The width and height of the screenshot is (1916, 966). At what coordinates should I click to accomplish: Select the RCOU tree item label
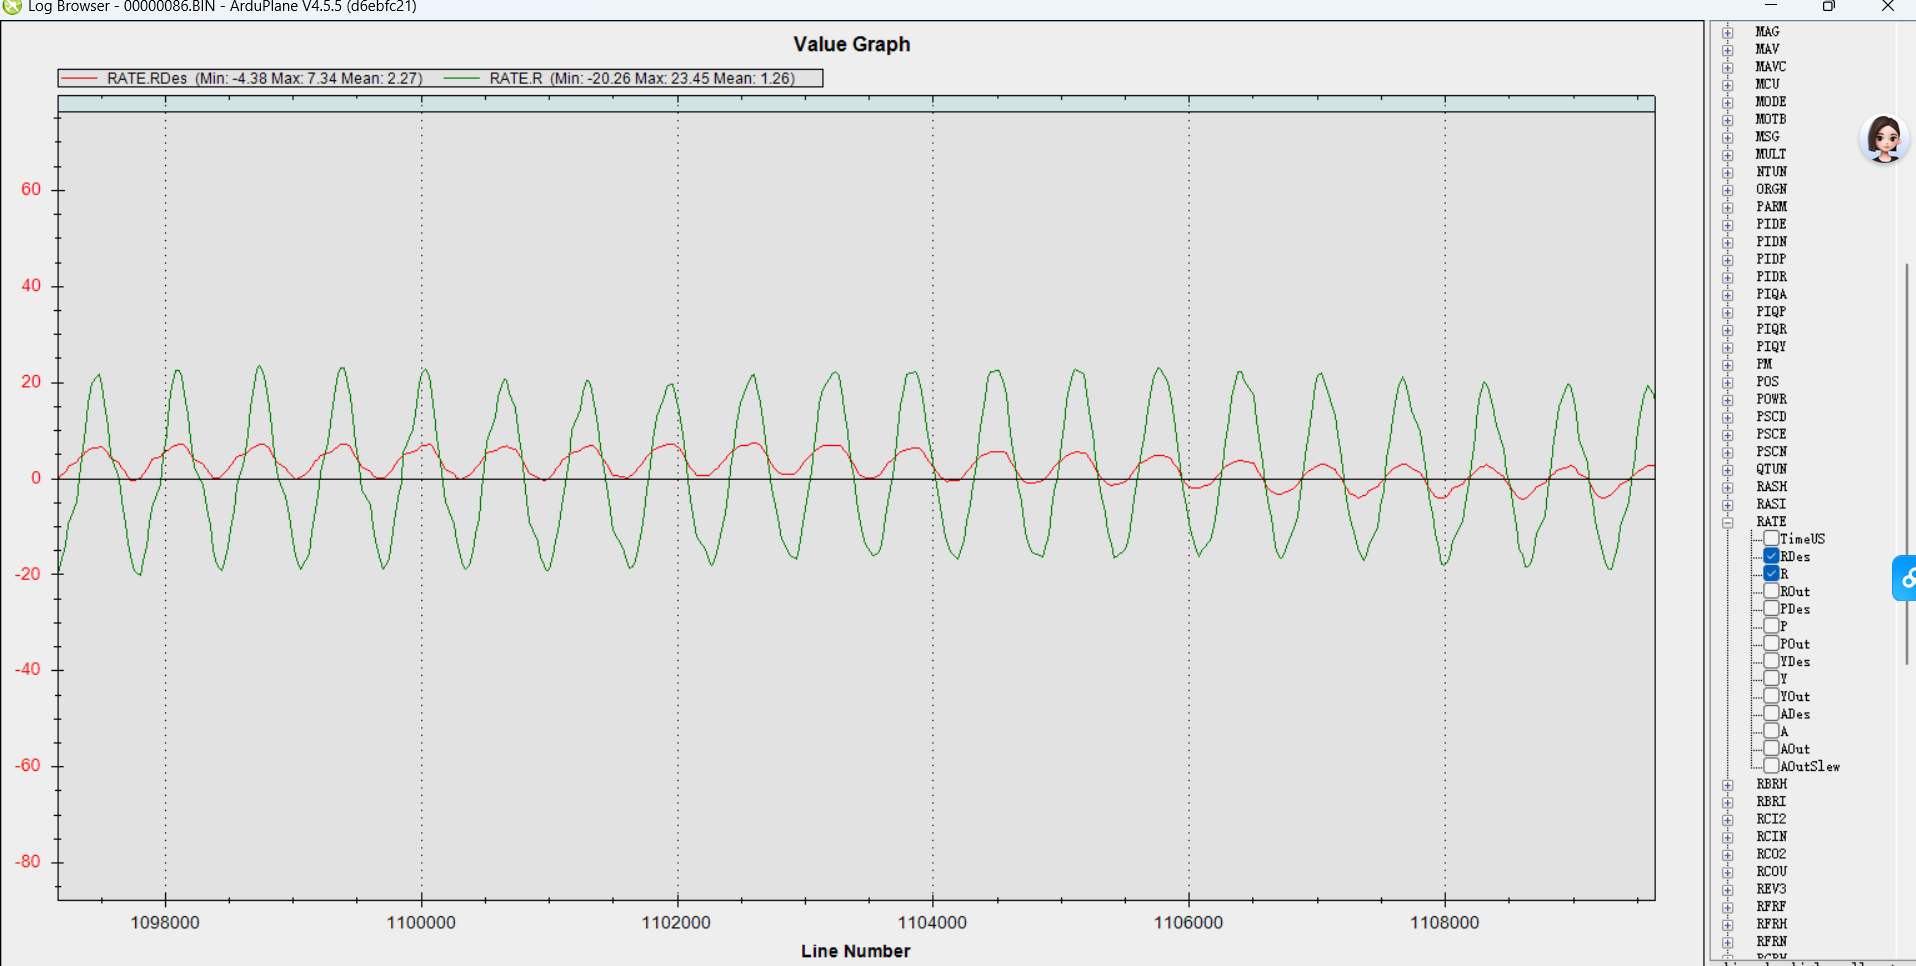(1771, 872)
